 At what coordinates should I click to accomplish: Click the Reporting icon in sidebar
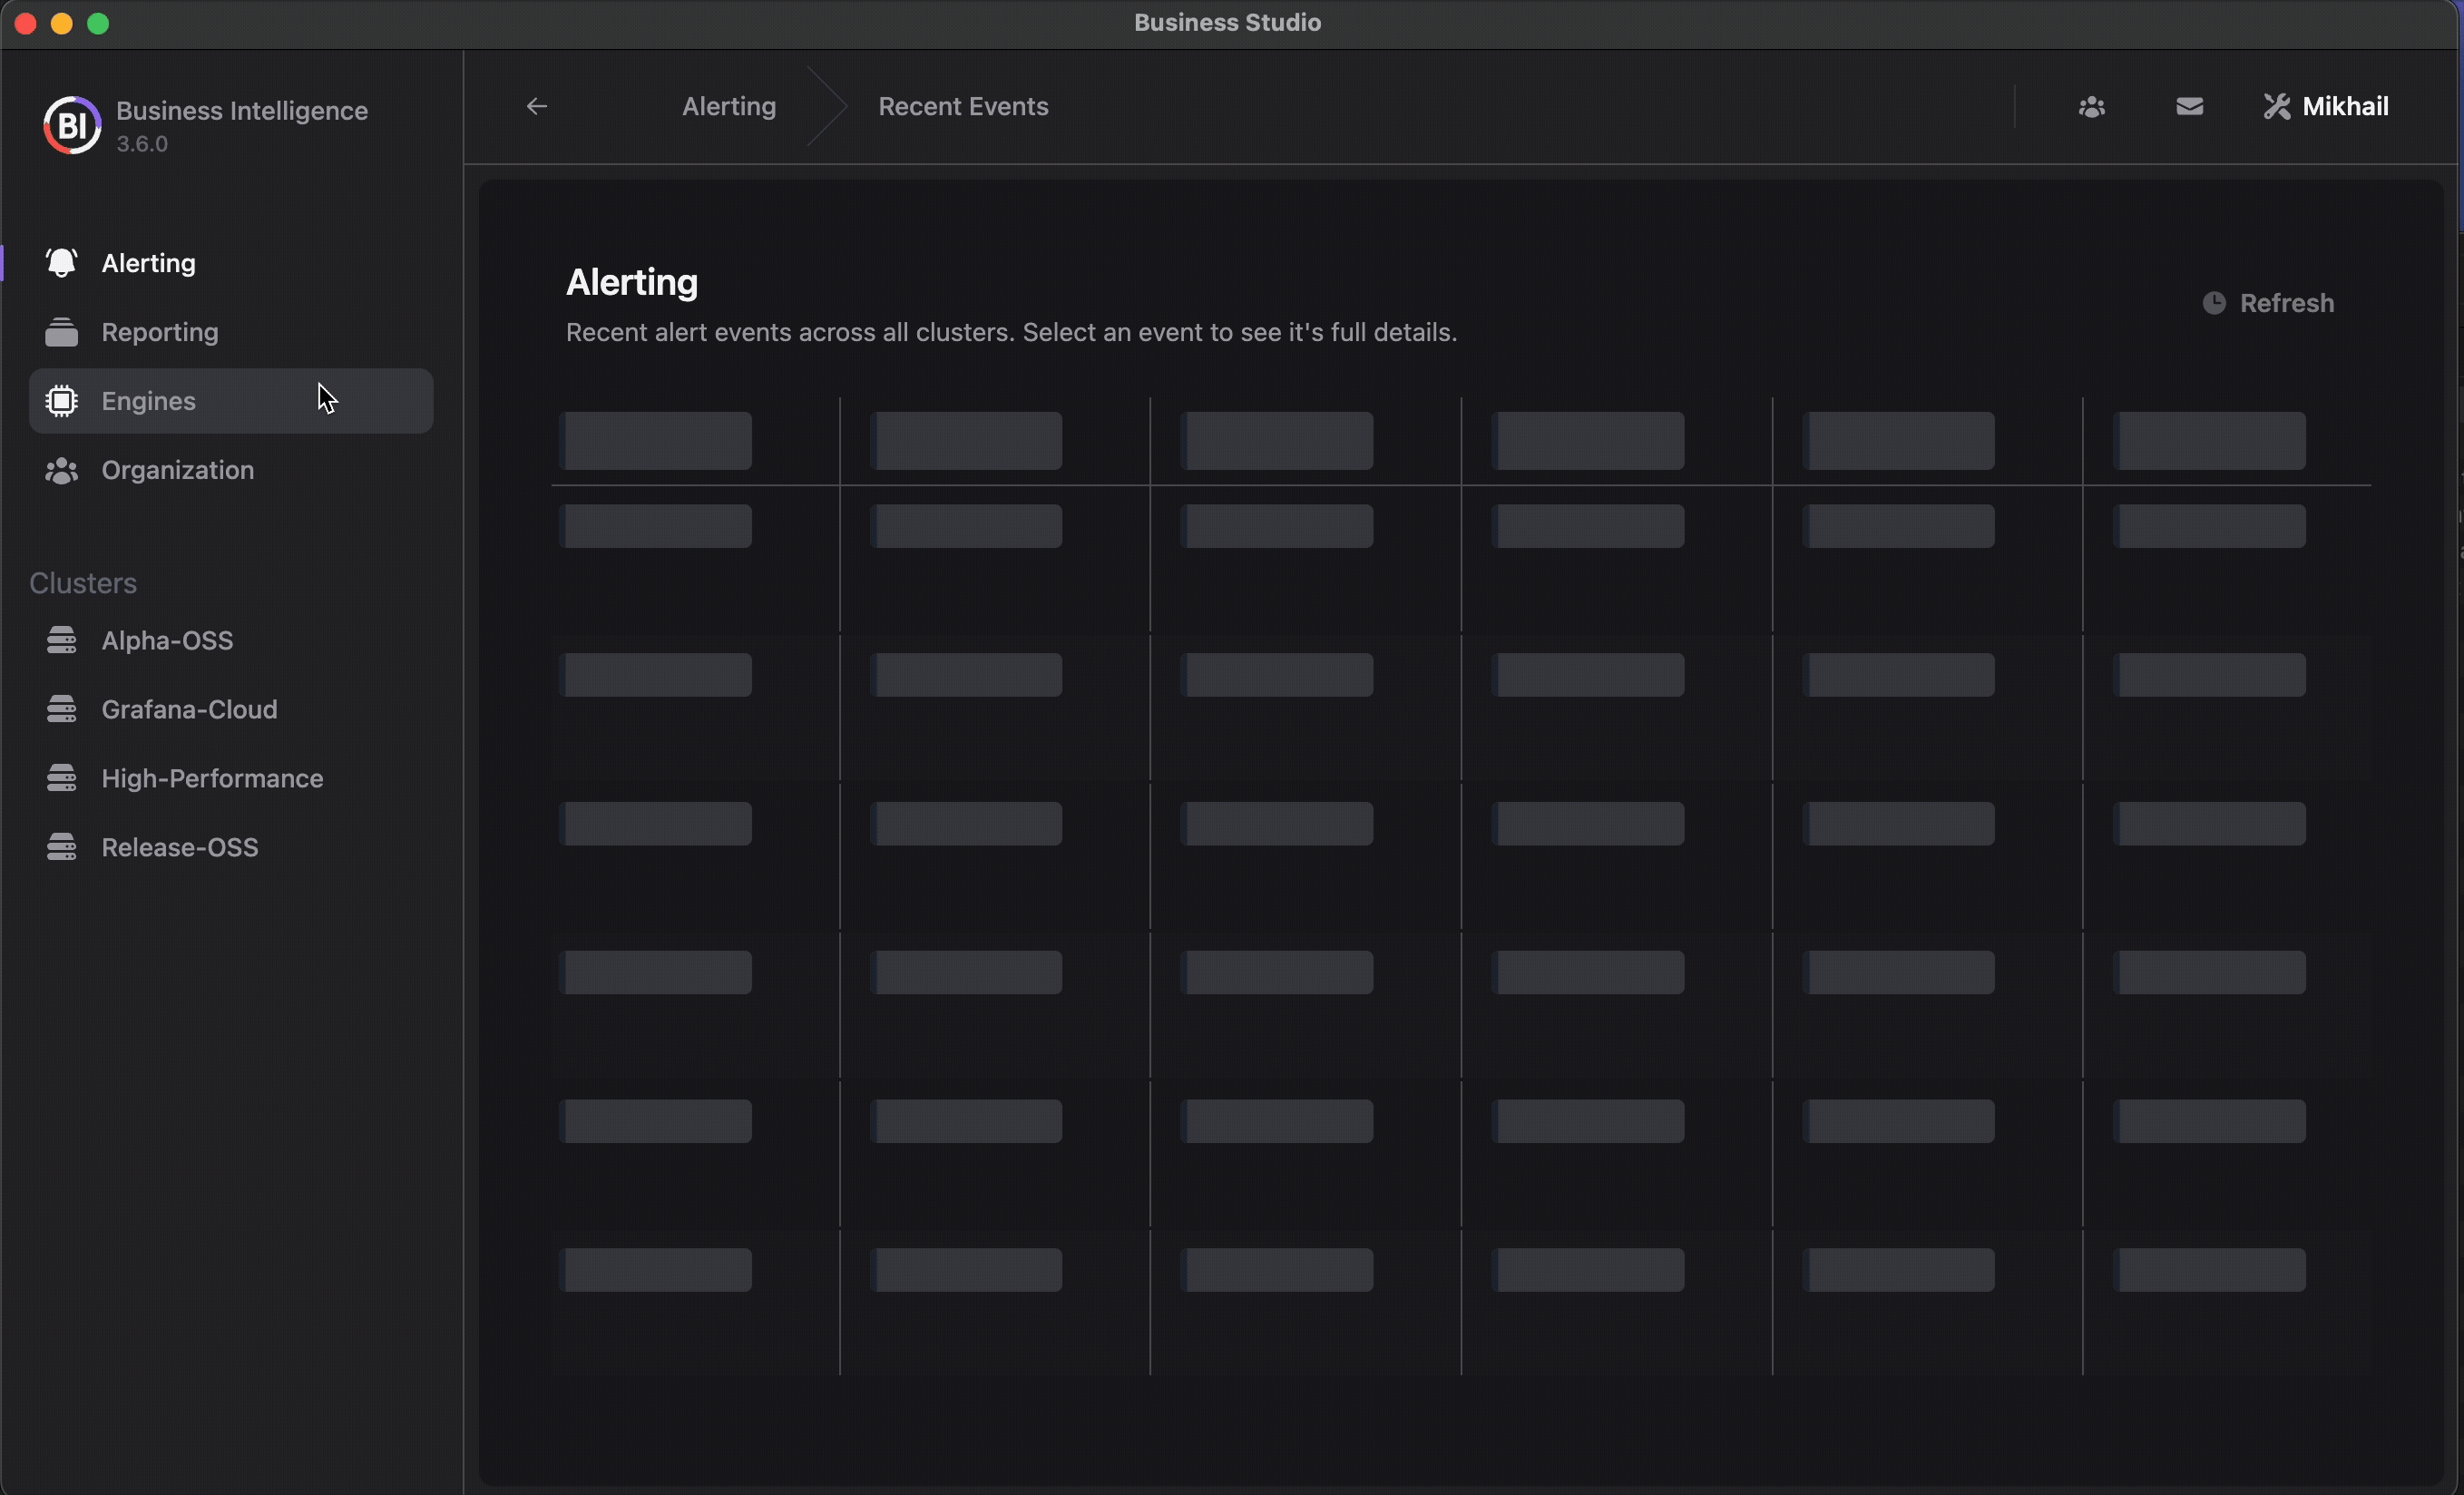[61, 332]
